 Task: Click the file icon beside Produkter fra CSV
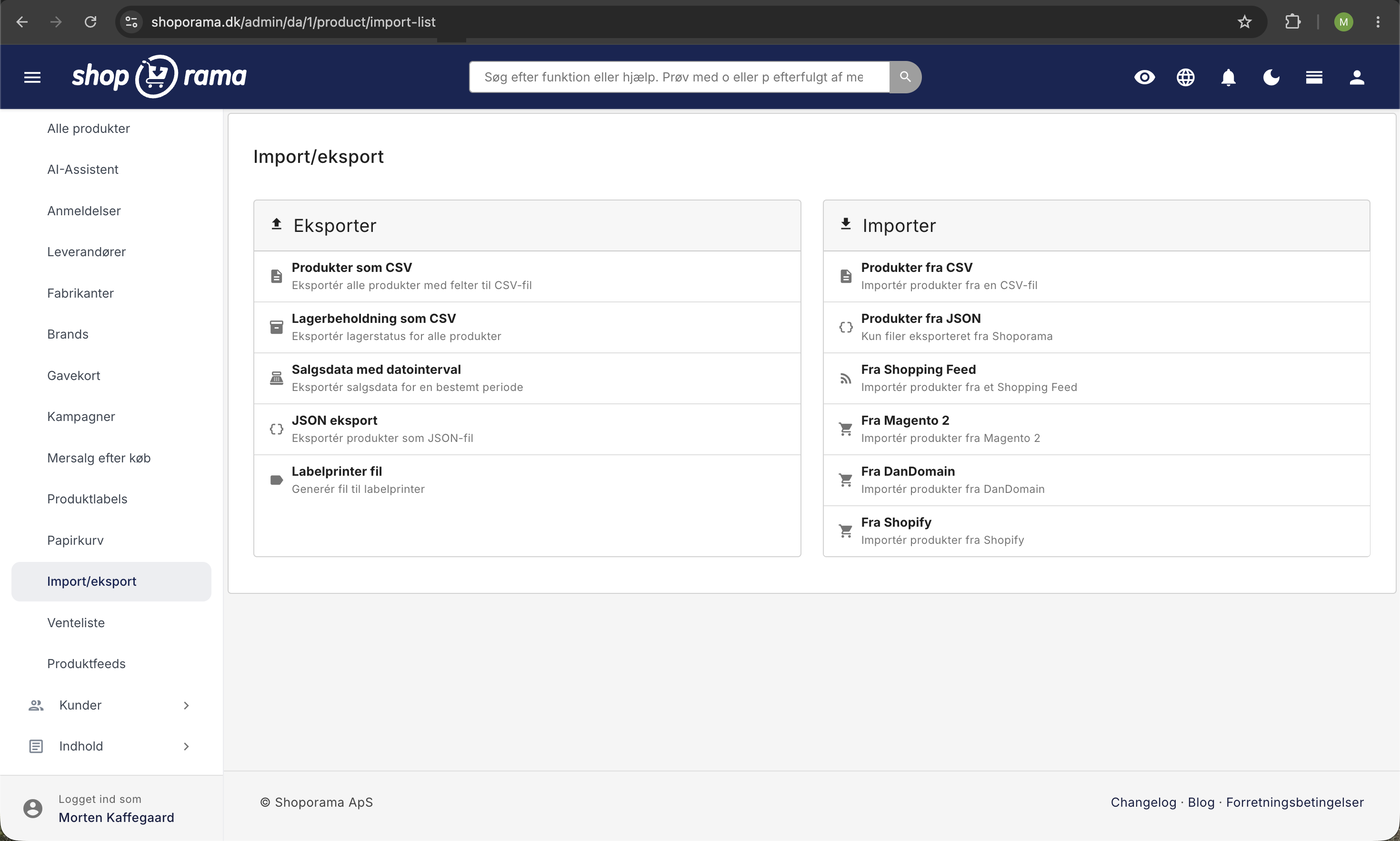click(x=846, y=276)
